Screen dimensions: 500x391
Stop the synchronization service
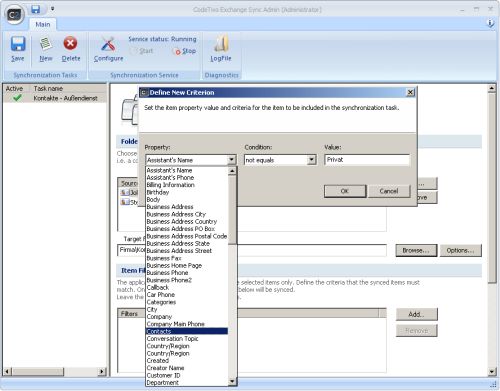point(185,51)
